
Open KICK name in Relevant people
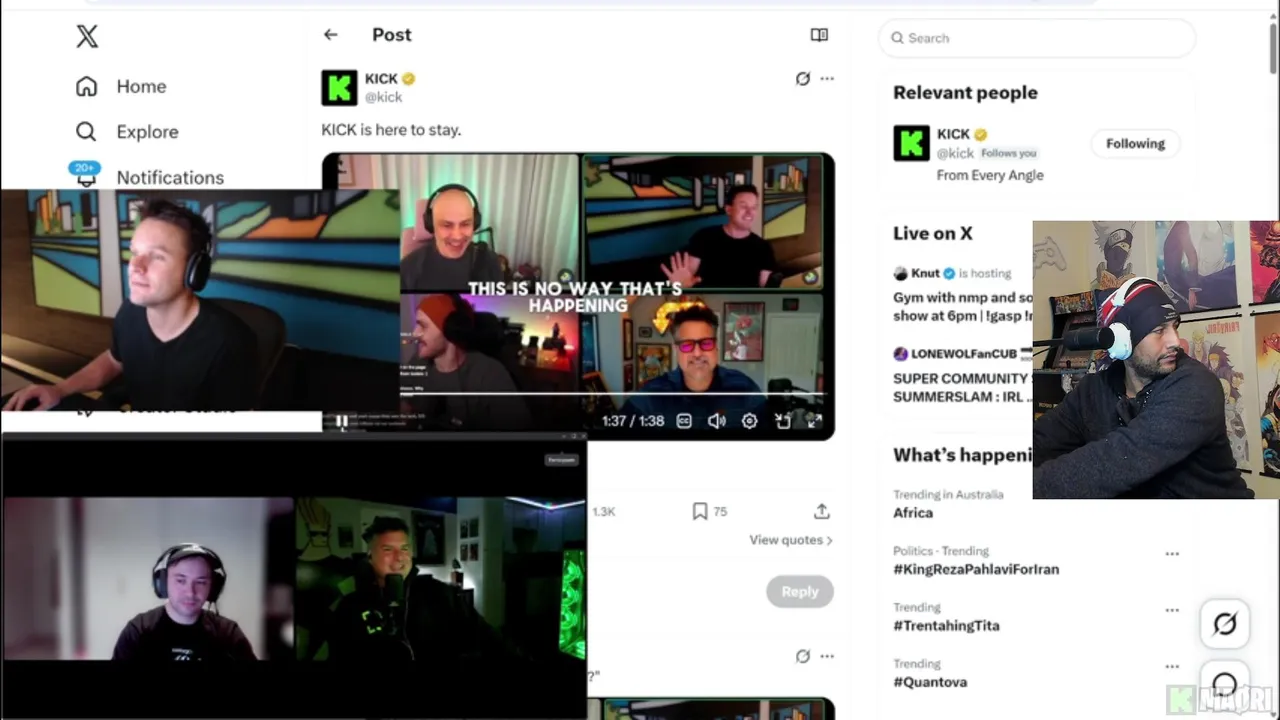[x=953, y=134]
